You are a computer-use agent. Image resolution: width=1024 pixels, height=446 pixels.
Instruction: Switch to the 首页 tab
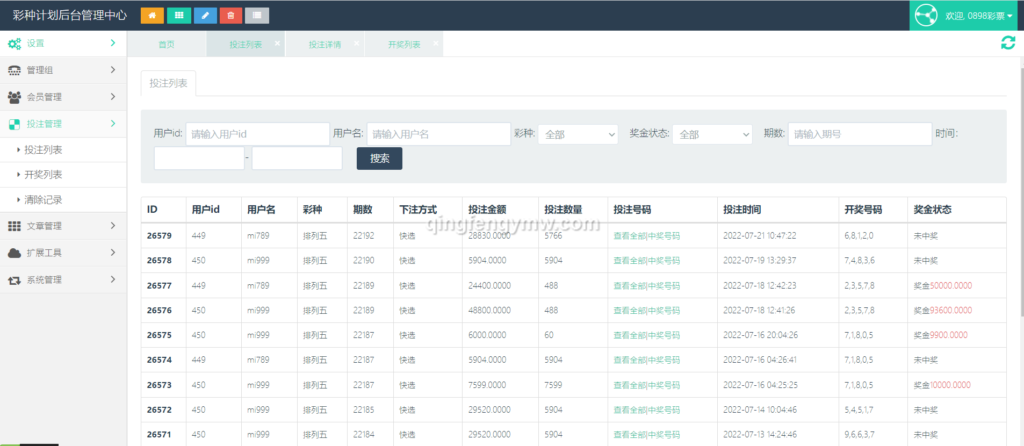coord(166,45)
